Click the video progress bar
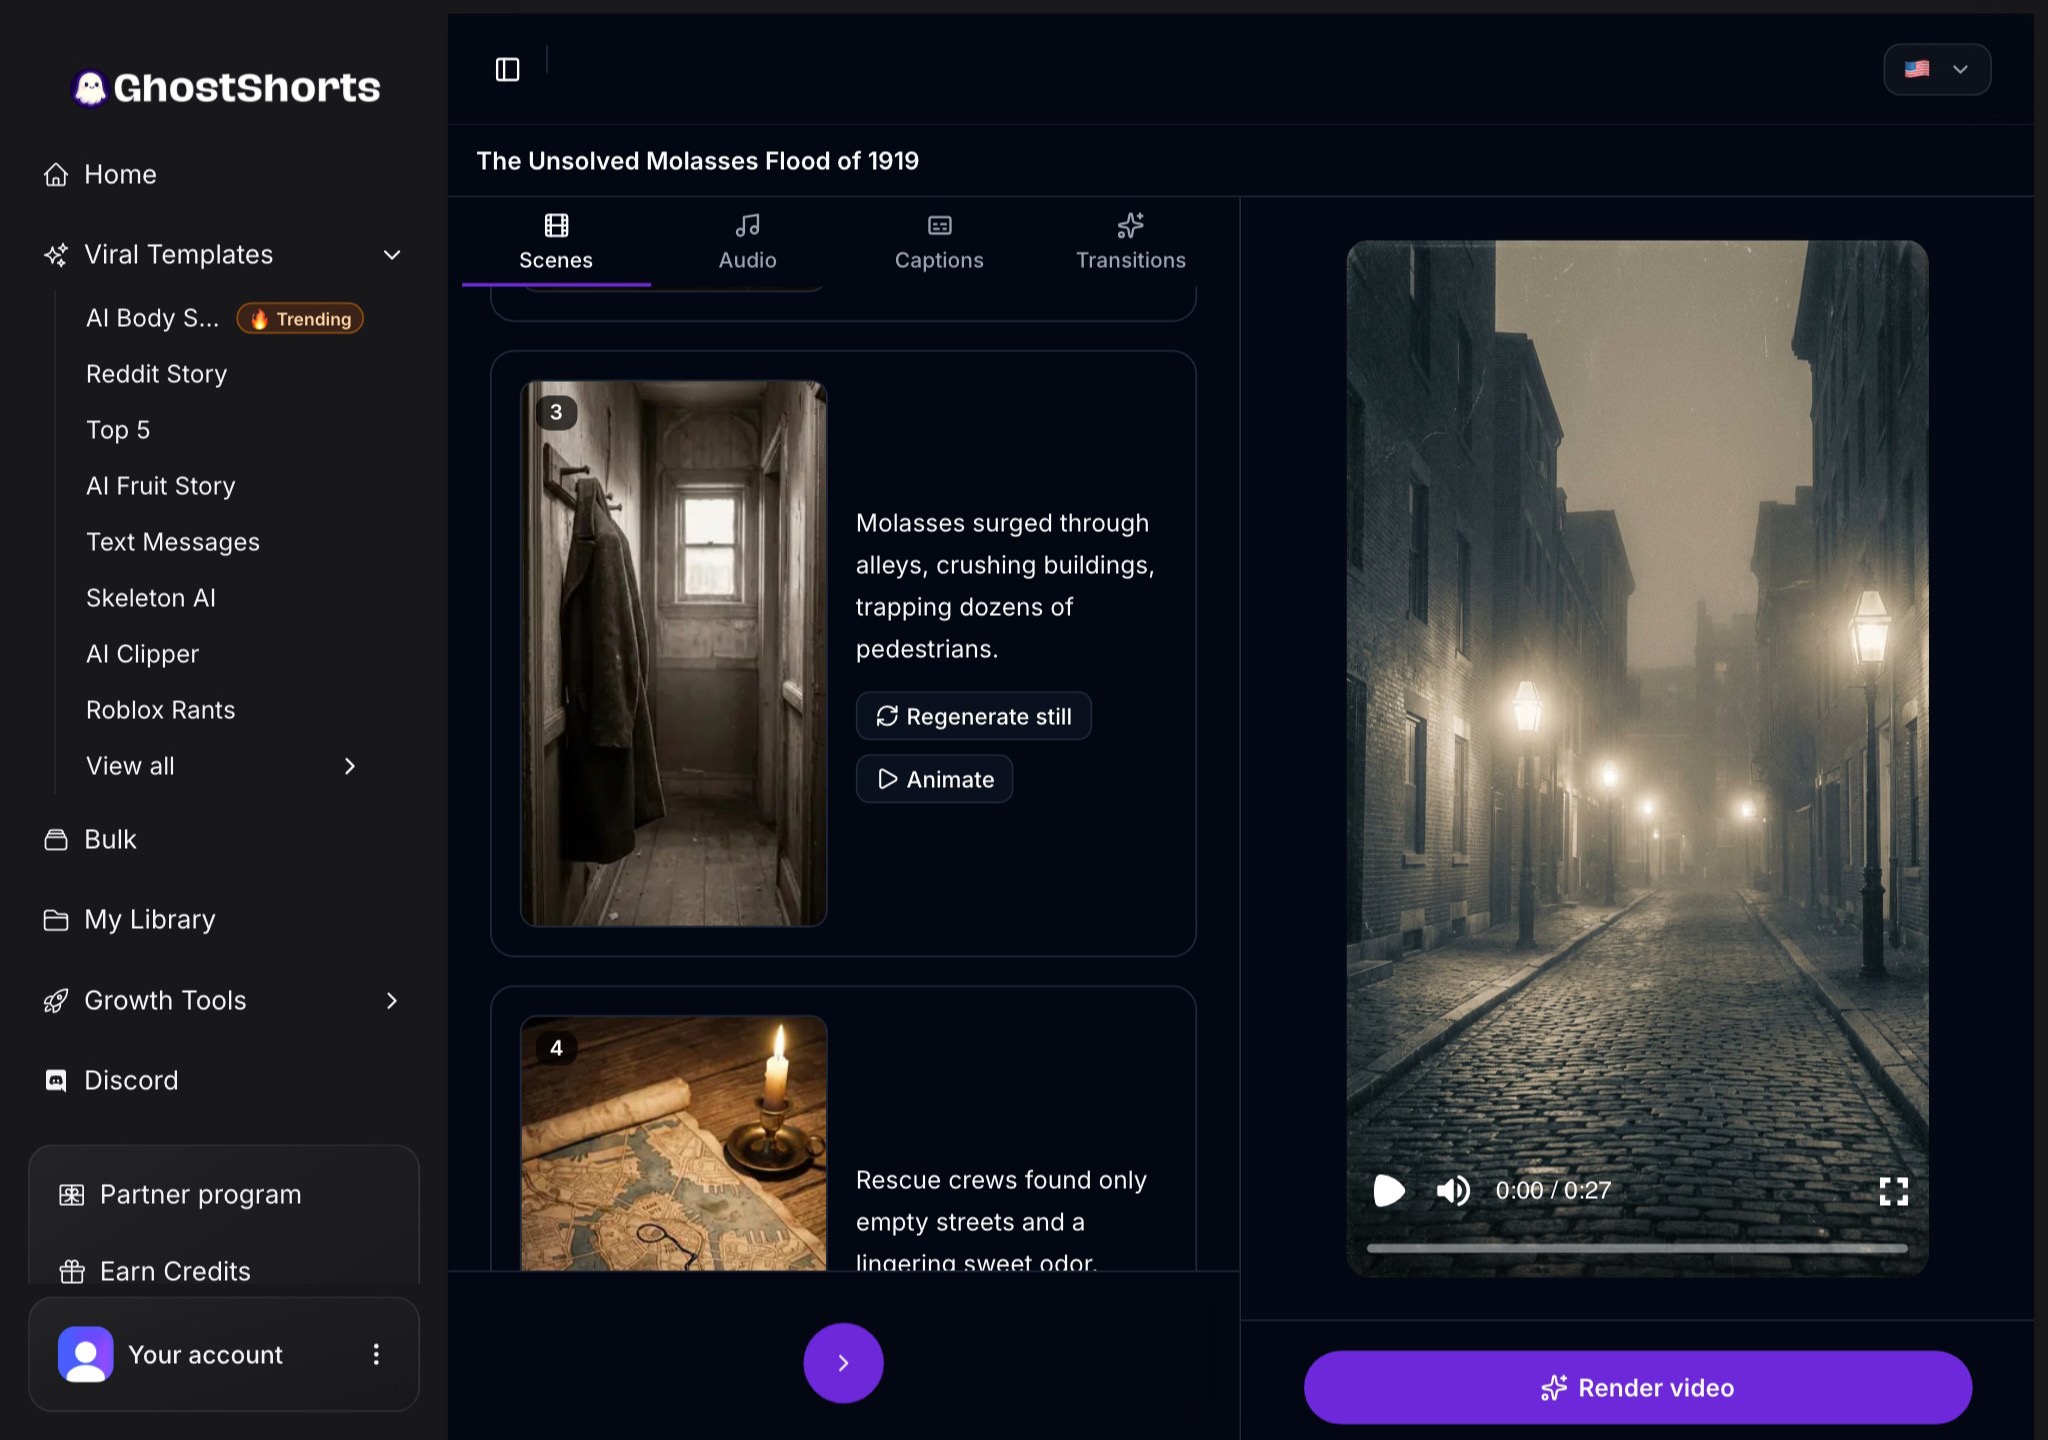The height and width of the screenshot is (1440, 2048). 1637,1248
